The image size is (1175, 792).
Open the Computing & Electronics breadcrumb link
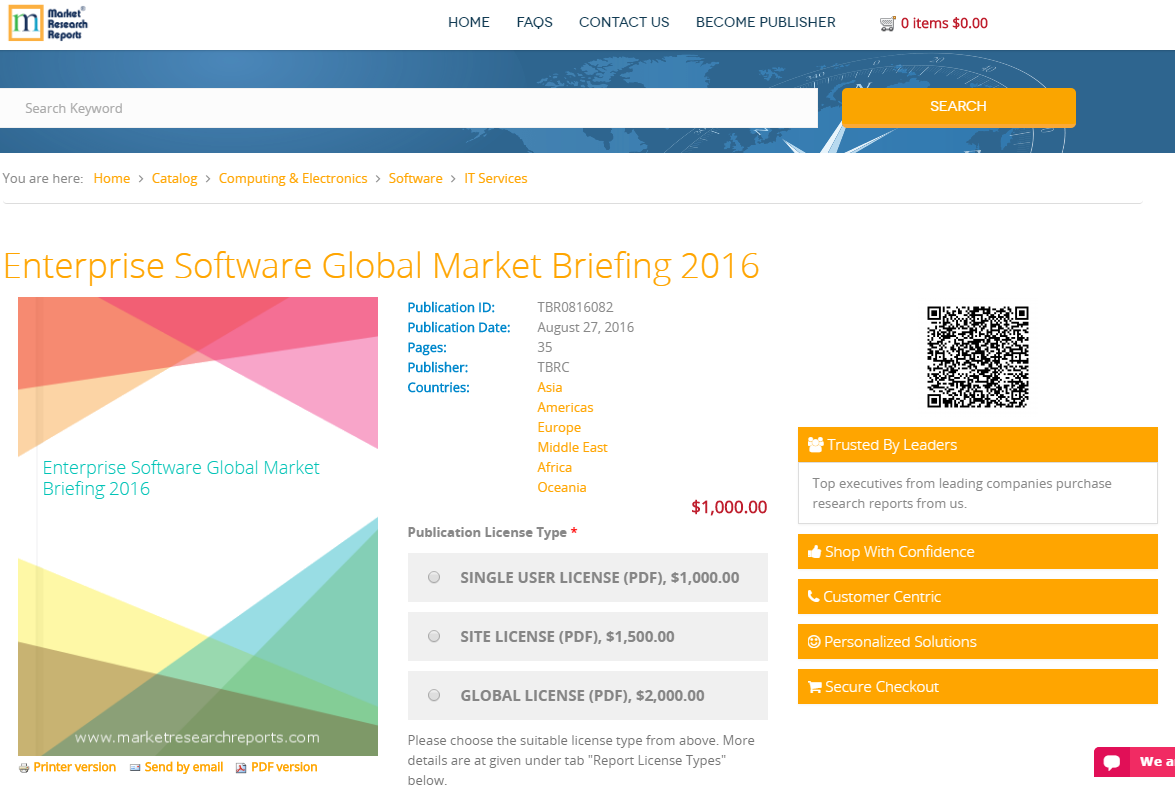point(293,178)
